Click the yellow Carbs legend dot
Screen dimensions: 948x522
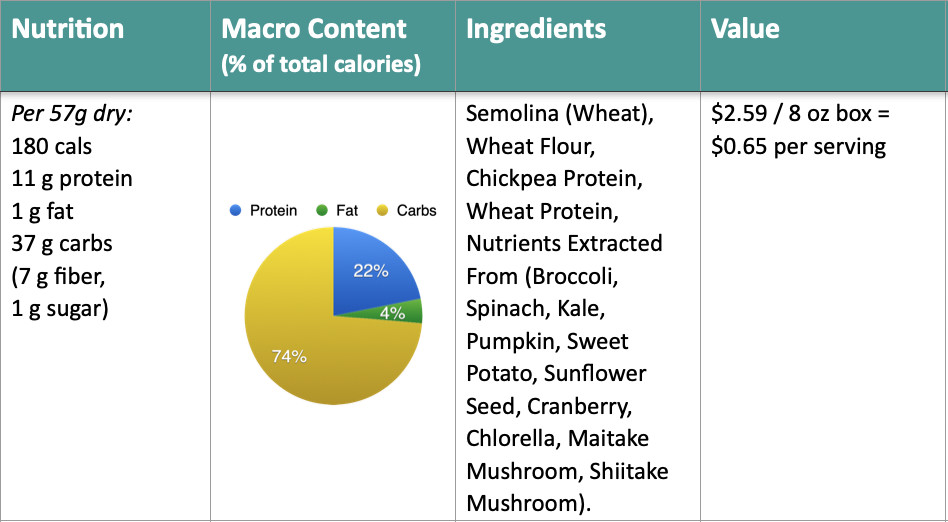(x=382, y=210)
